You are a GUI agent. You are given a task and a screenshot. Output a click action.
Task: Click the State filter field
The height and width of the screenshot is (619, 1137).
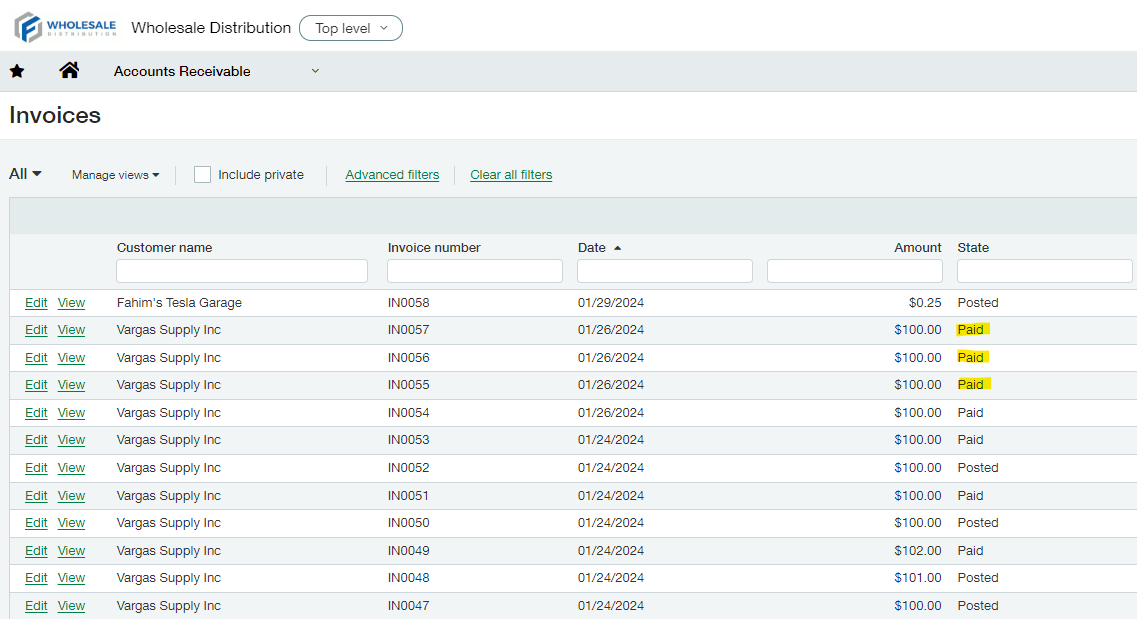pyautogui.click(x=1045, y=271)
